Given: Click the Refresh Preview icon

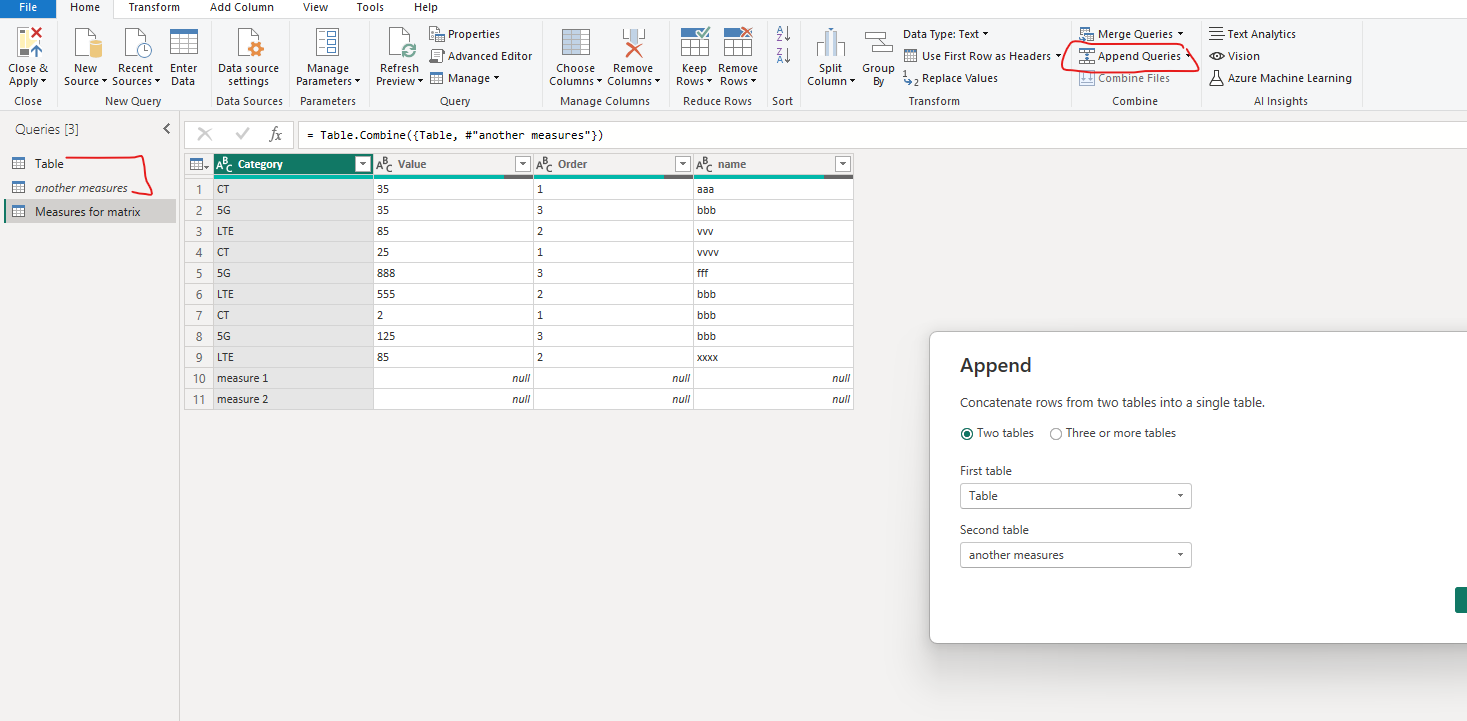Looking at the screenshot, I should click(x=399, y=44).
